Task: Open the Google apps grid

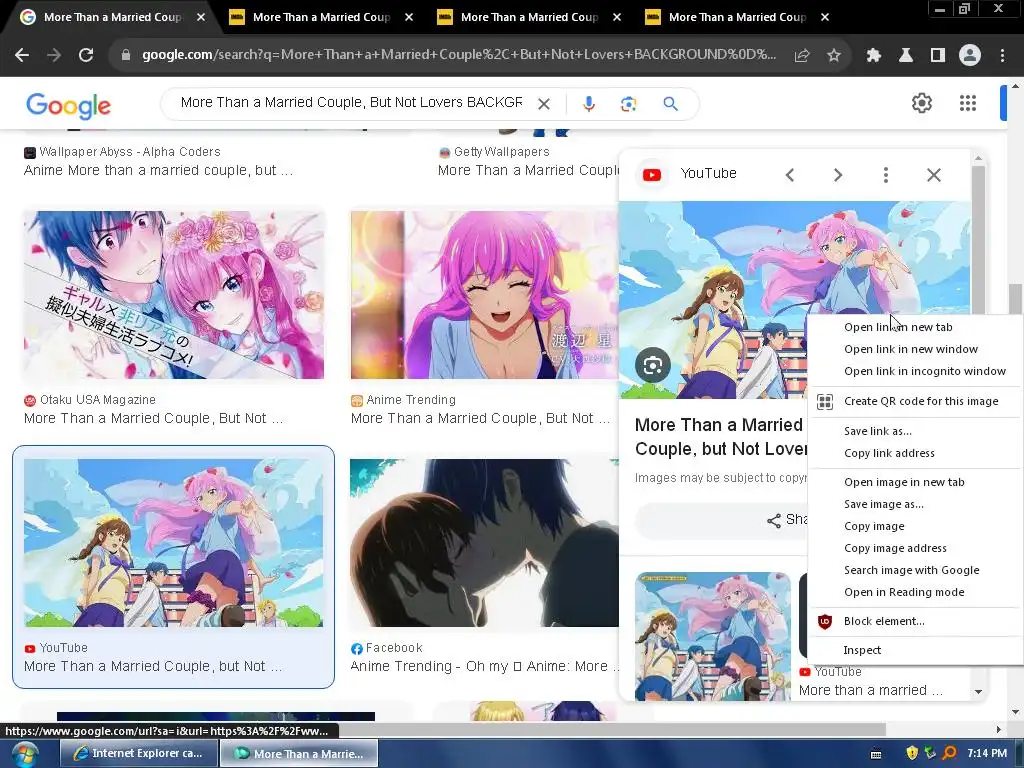Action: tap(968, 103)
